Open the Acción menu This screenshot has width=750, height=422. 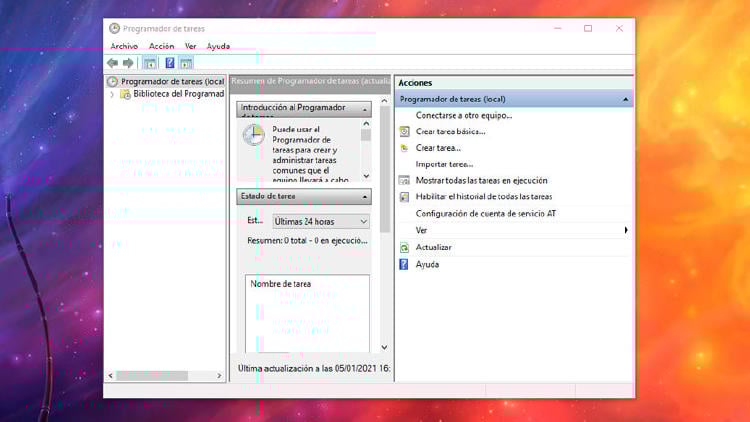[x=161, y=46]
